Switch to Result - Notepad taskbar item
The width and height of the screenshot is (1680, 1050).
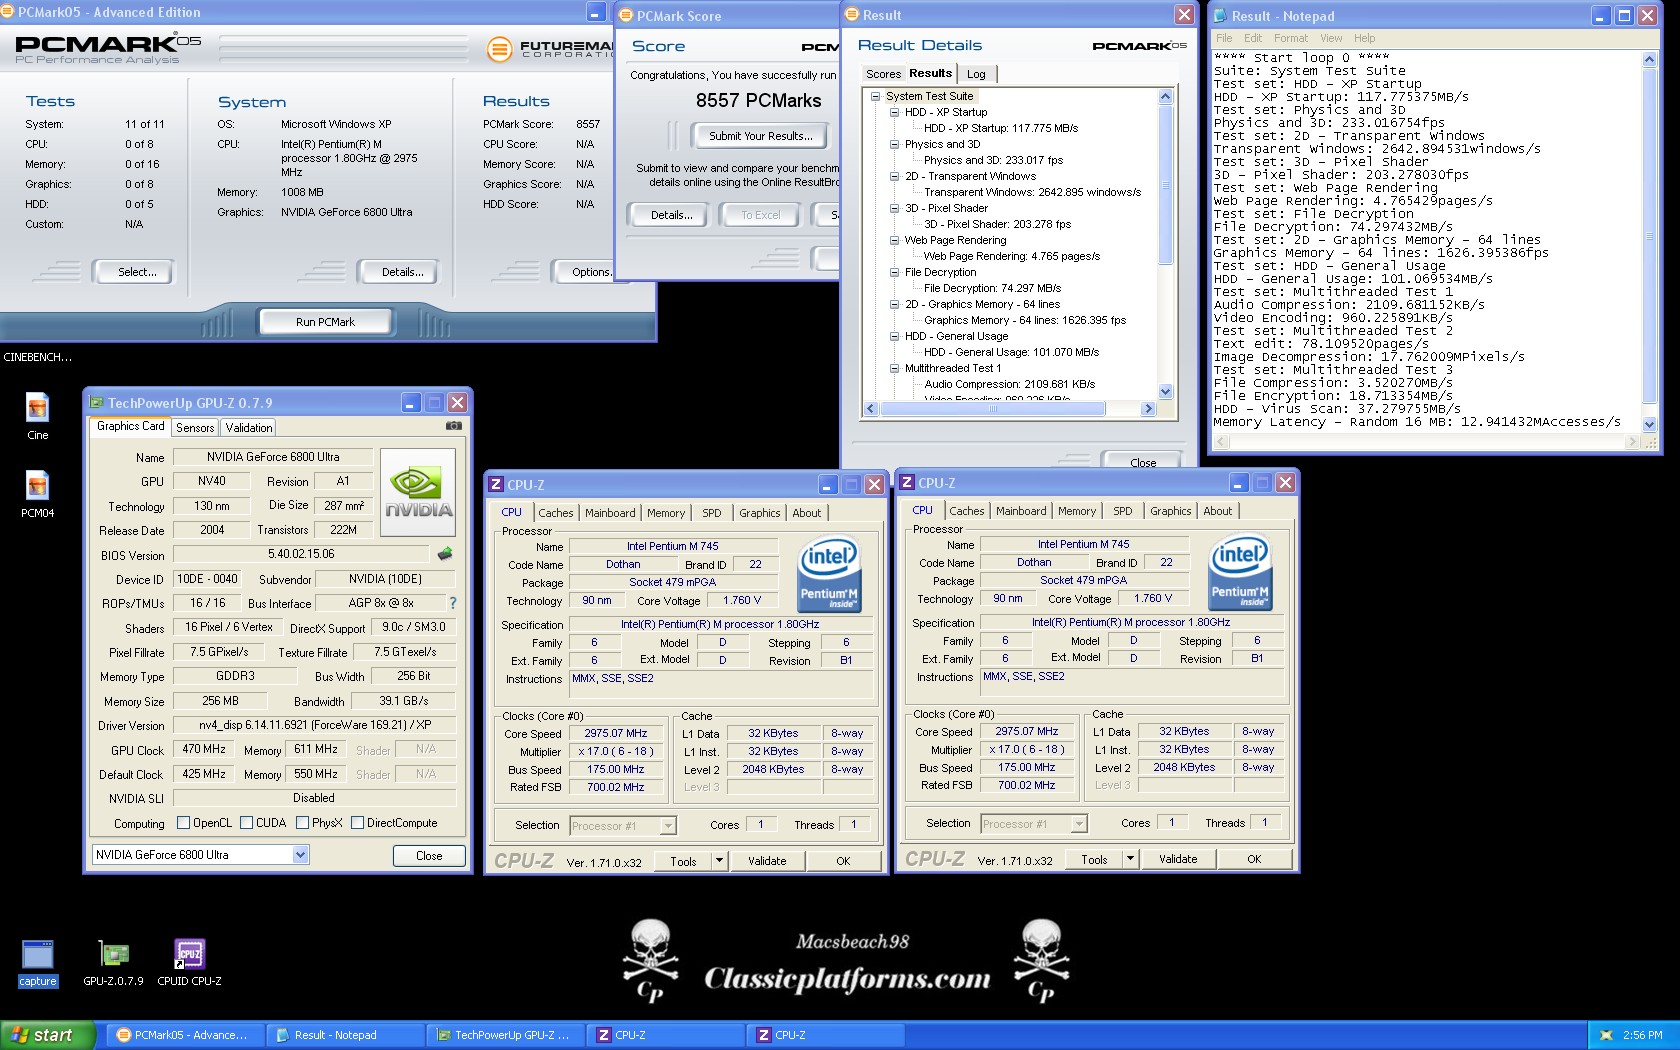346,1035
